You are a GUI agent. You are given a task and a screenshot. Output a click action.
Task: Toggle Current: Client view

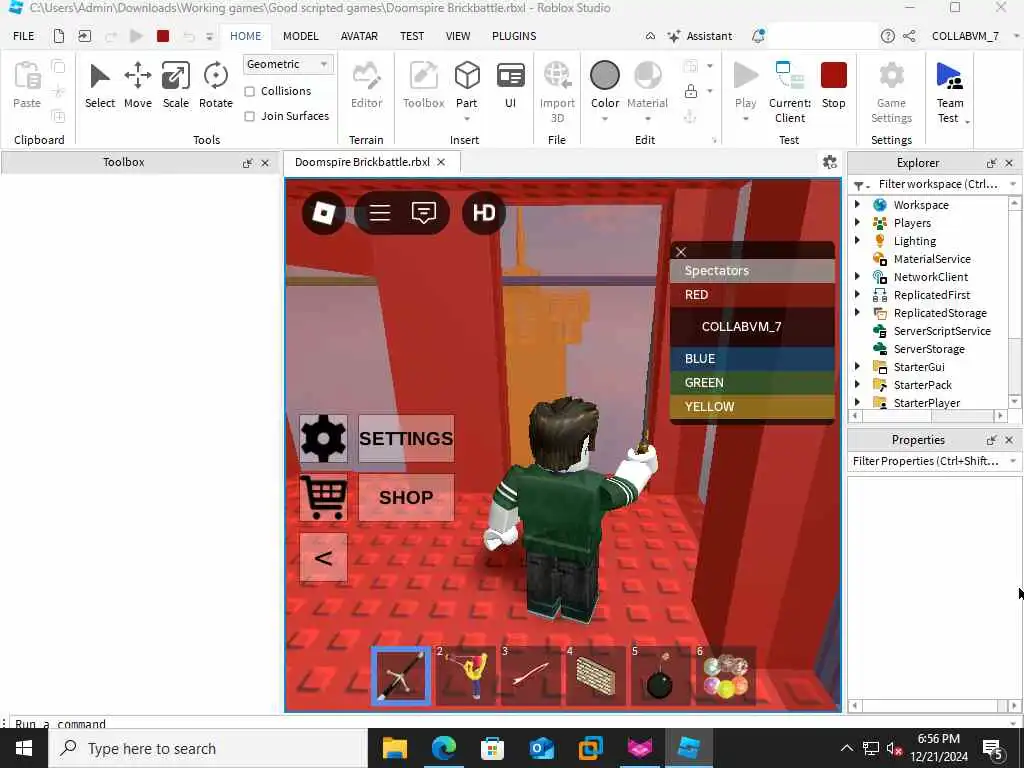click(x=790, y=91)
